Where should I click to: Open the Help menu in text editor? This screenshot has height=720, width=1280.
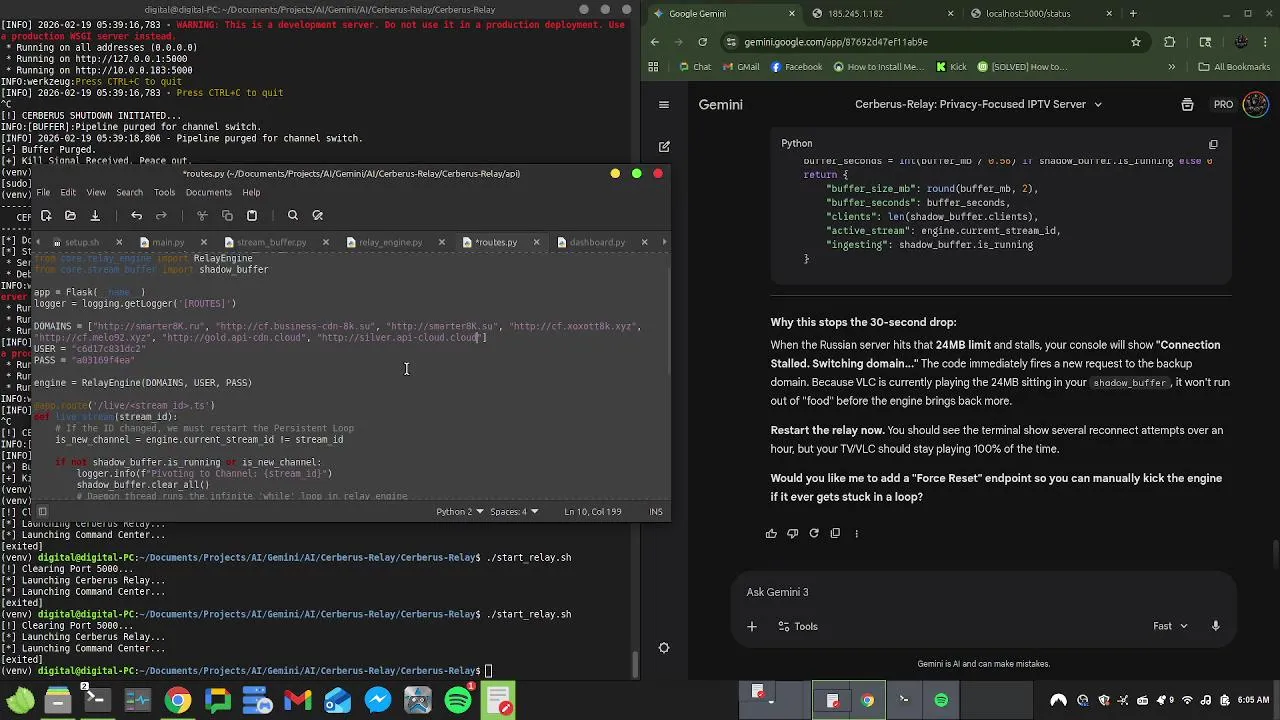(251, 192)
